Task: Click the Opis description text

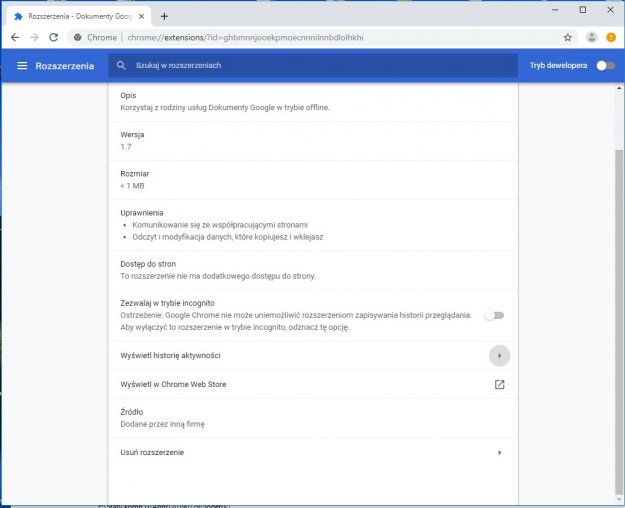Action: 225,108
